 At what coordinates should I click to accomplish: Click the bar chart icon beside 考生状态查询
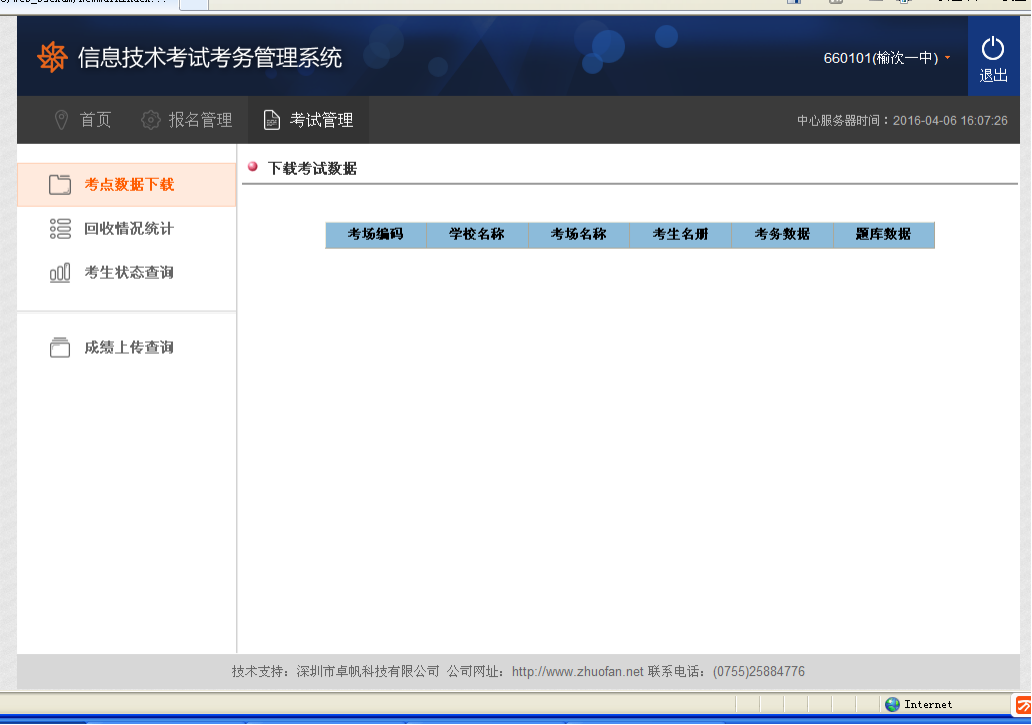60,273
